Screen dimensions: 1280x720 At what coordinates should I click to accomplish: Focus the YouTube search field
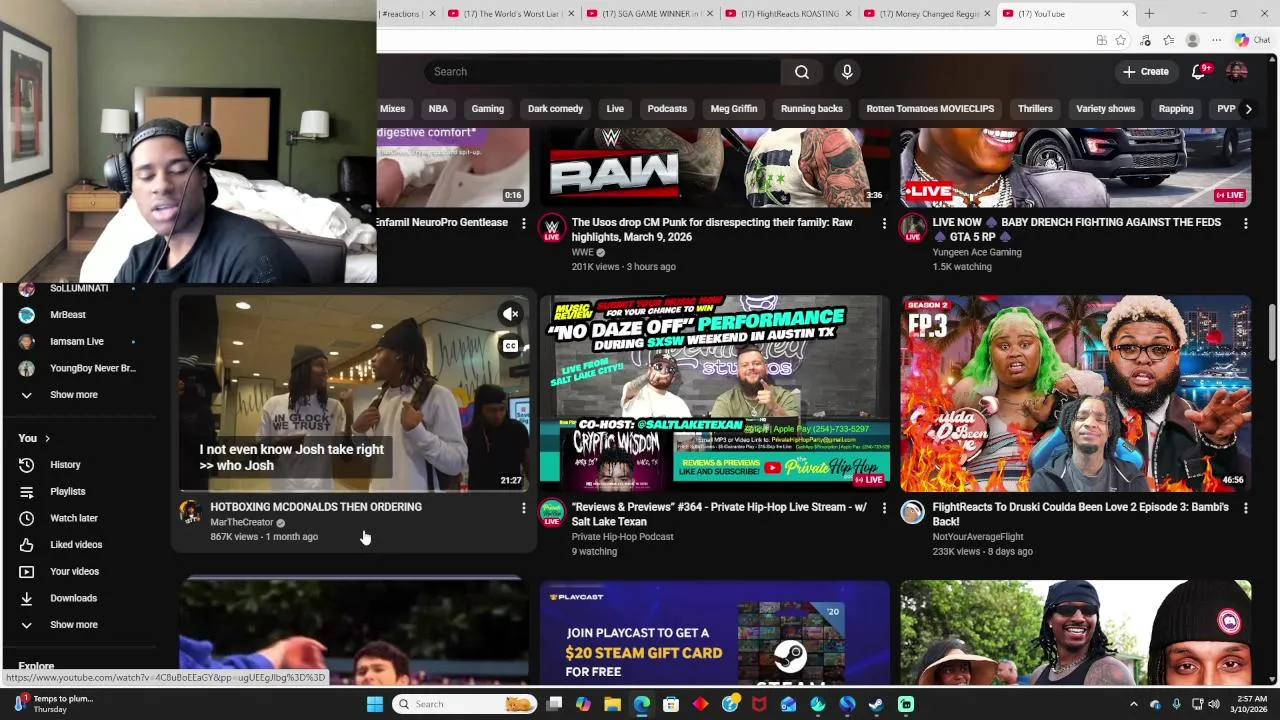coord(603,72)
